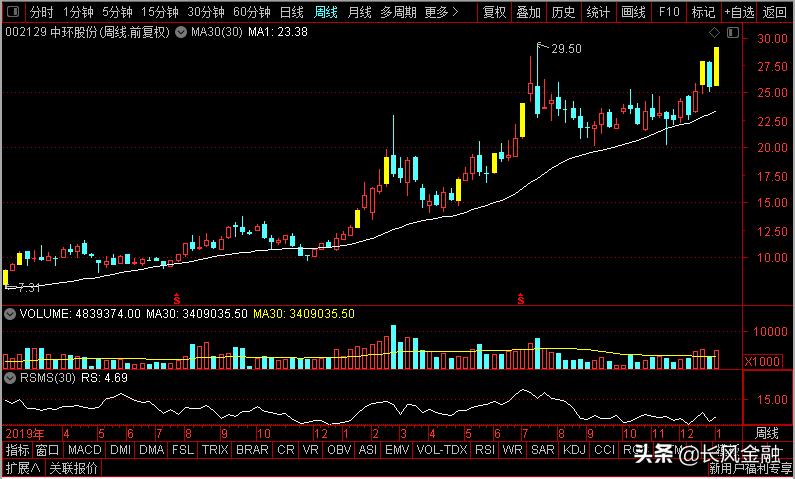This screenshot has height=479, width=795.
Task: Click the red S marker near month 7
Action: (x=521, y=299)
